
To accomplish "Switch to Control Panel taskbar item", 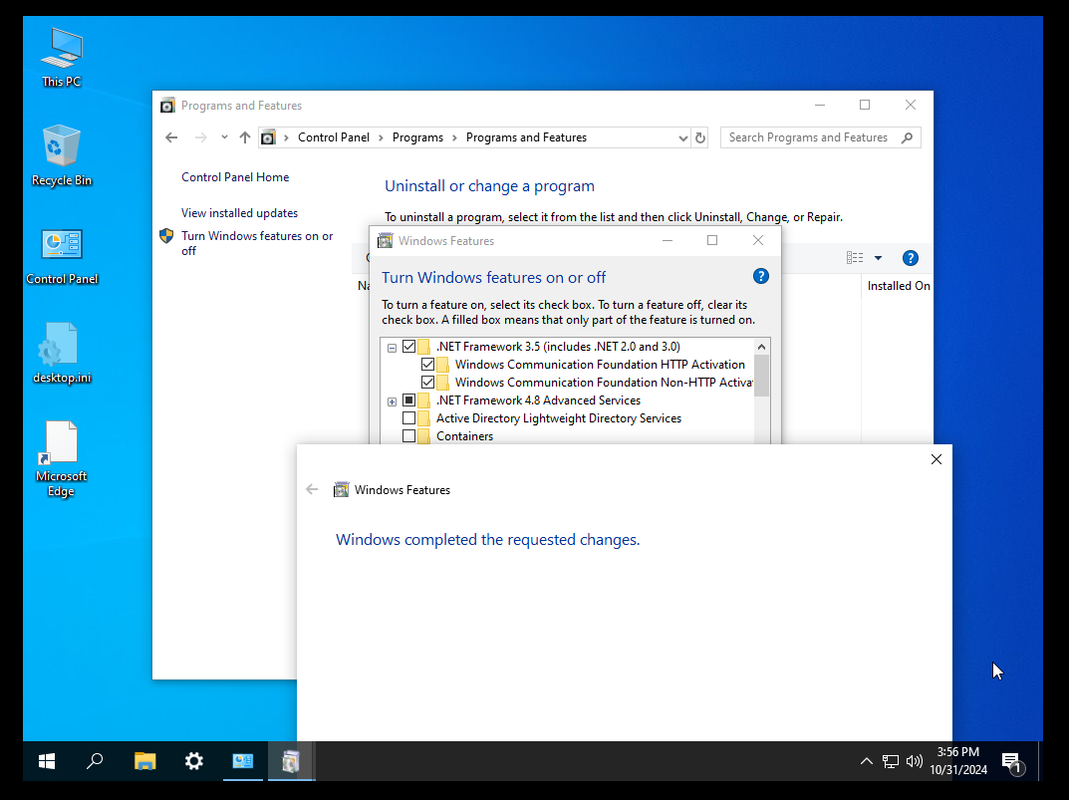I will [243, 761].
